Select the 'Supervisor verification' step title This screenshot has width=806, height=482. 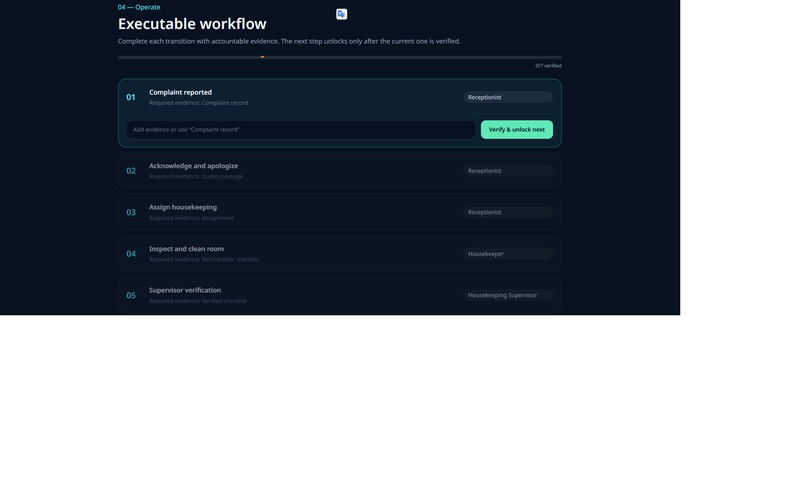coord(185,290)
